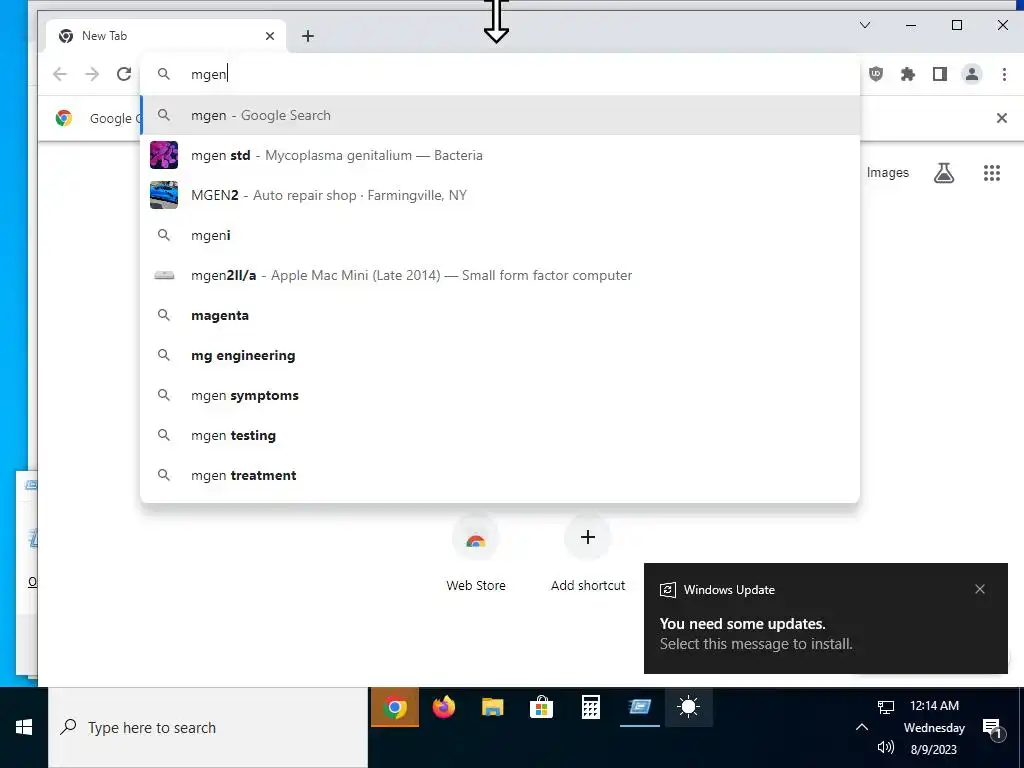Click the underlined window app taskbar icon
Image resolution: width=1024 pixels, height=768 pixels.
(639, 707)
